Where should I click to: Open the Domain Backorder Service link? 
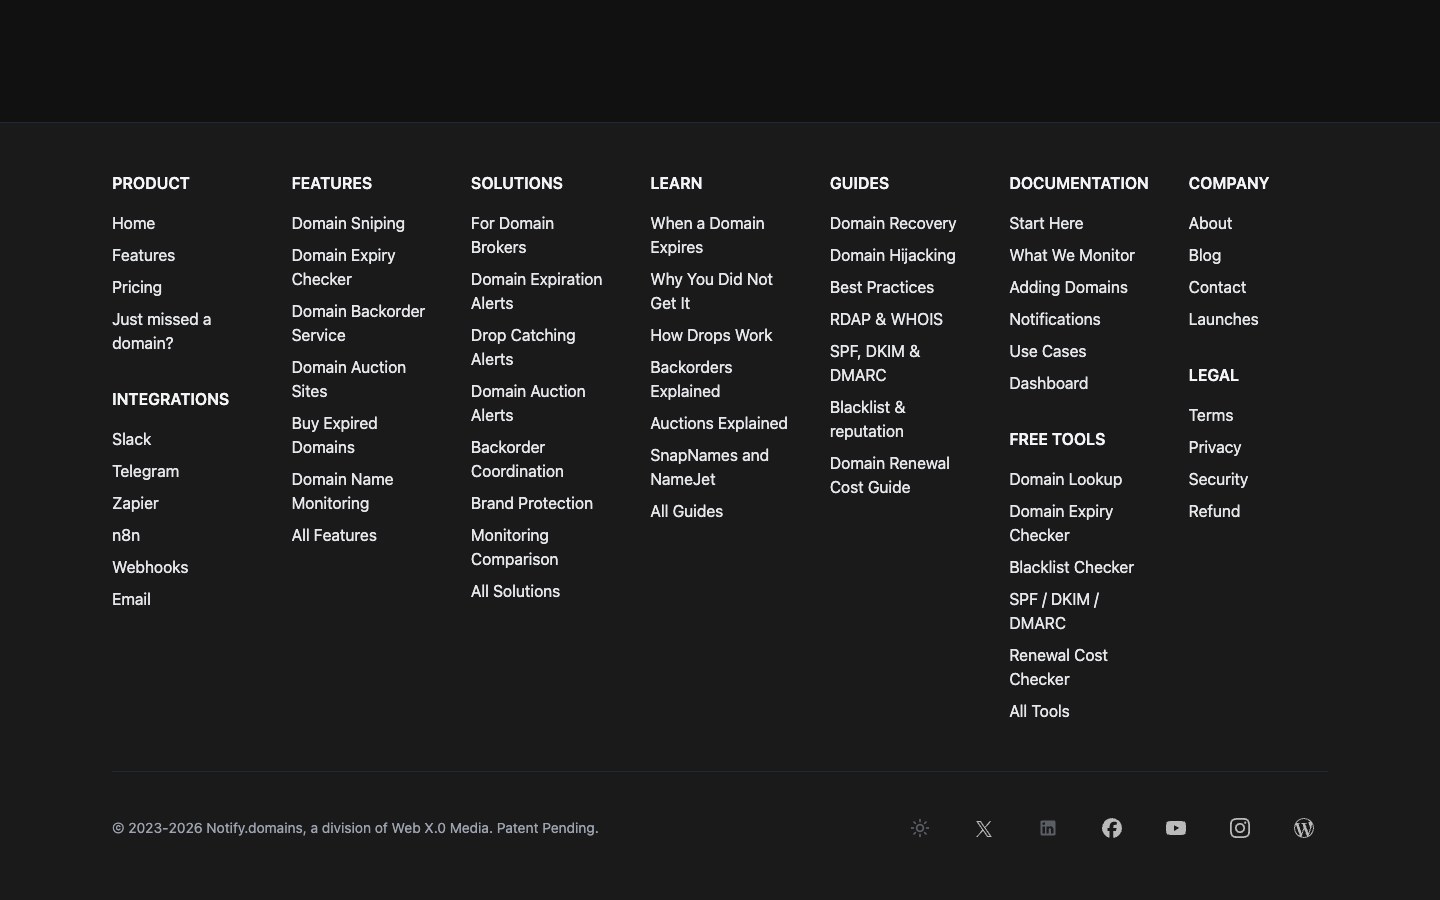[358, 323]
